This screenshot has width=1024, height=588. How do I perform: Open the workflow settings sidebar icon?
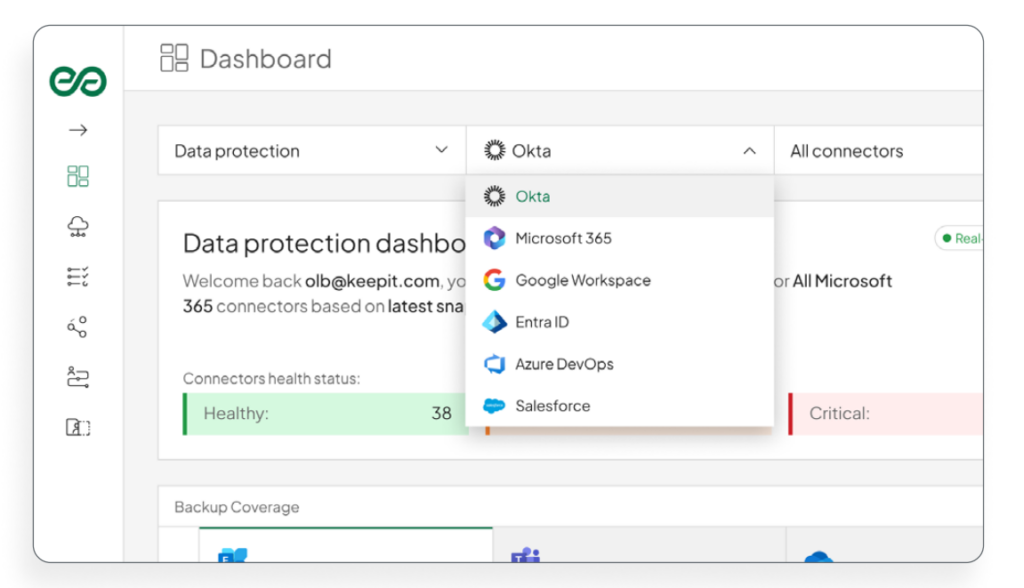click(x=78, y=377)
